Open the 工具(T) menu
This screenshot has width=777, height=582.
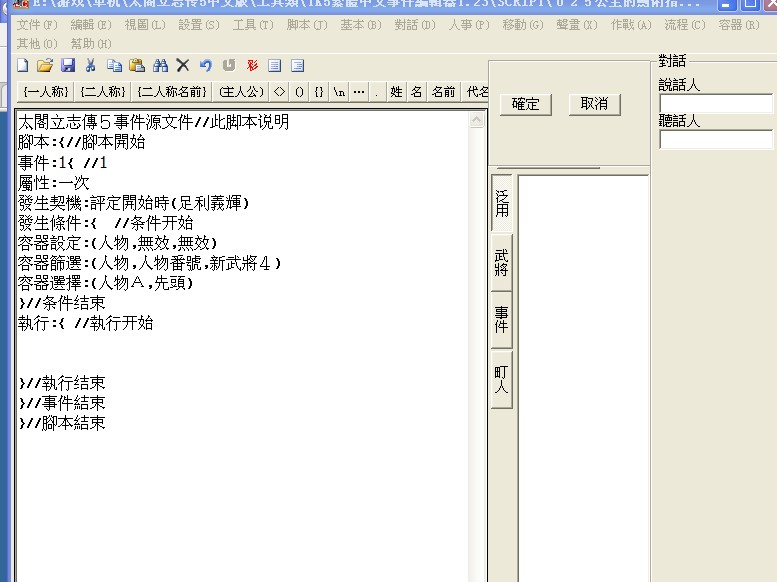[x=253, y=25]
